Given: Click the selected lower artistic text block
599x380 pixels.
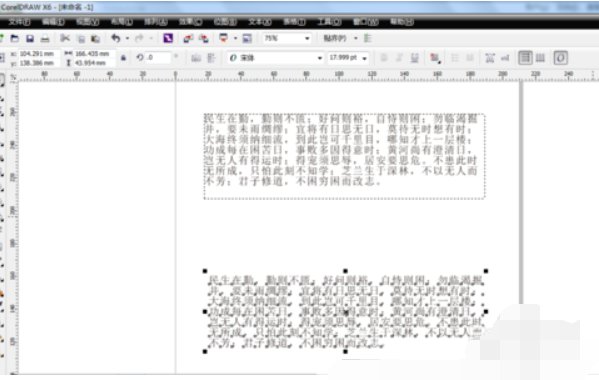Looking at the screenshot, I should pos(345,311).
